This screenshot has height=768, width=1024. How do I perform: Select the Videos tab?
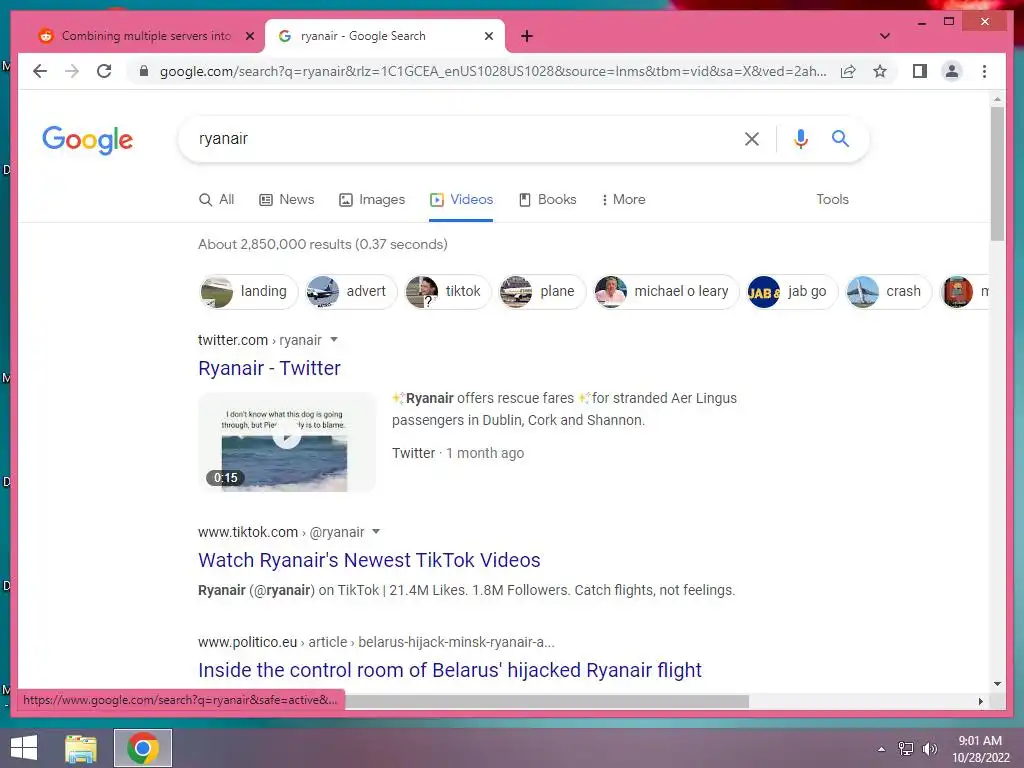click(x=461, y=199)
